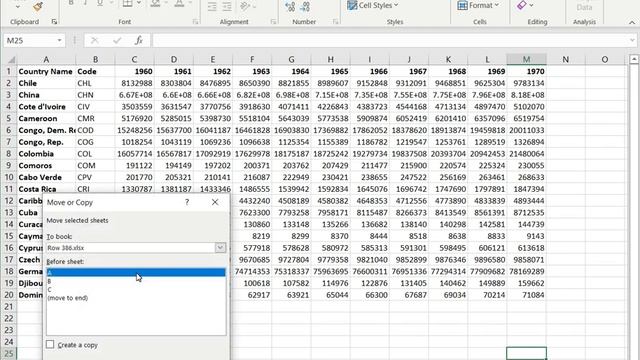The image size is (640, 360).
Task: Click the Chile cell
Action: pyautogui.click(x=46, y=83)
